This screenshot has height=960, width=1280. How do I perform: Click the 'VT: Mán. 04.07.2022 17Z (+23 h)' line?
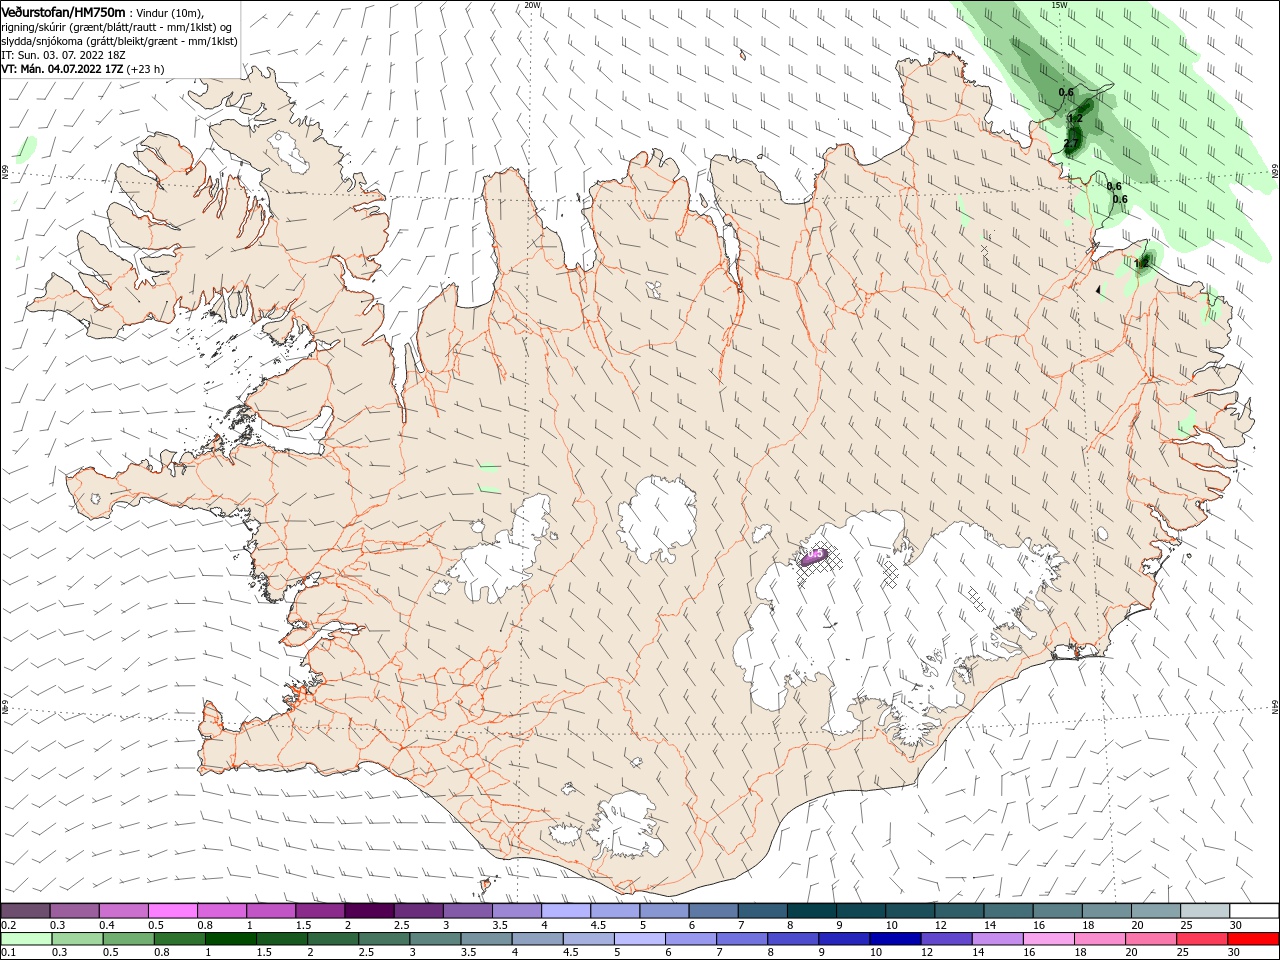tap(83, 69)
